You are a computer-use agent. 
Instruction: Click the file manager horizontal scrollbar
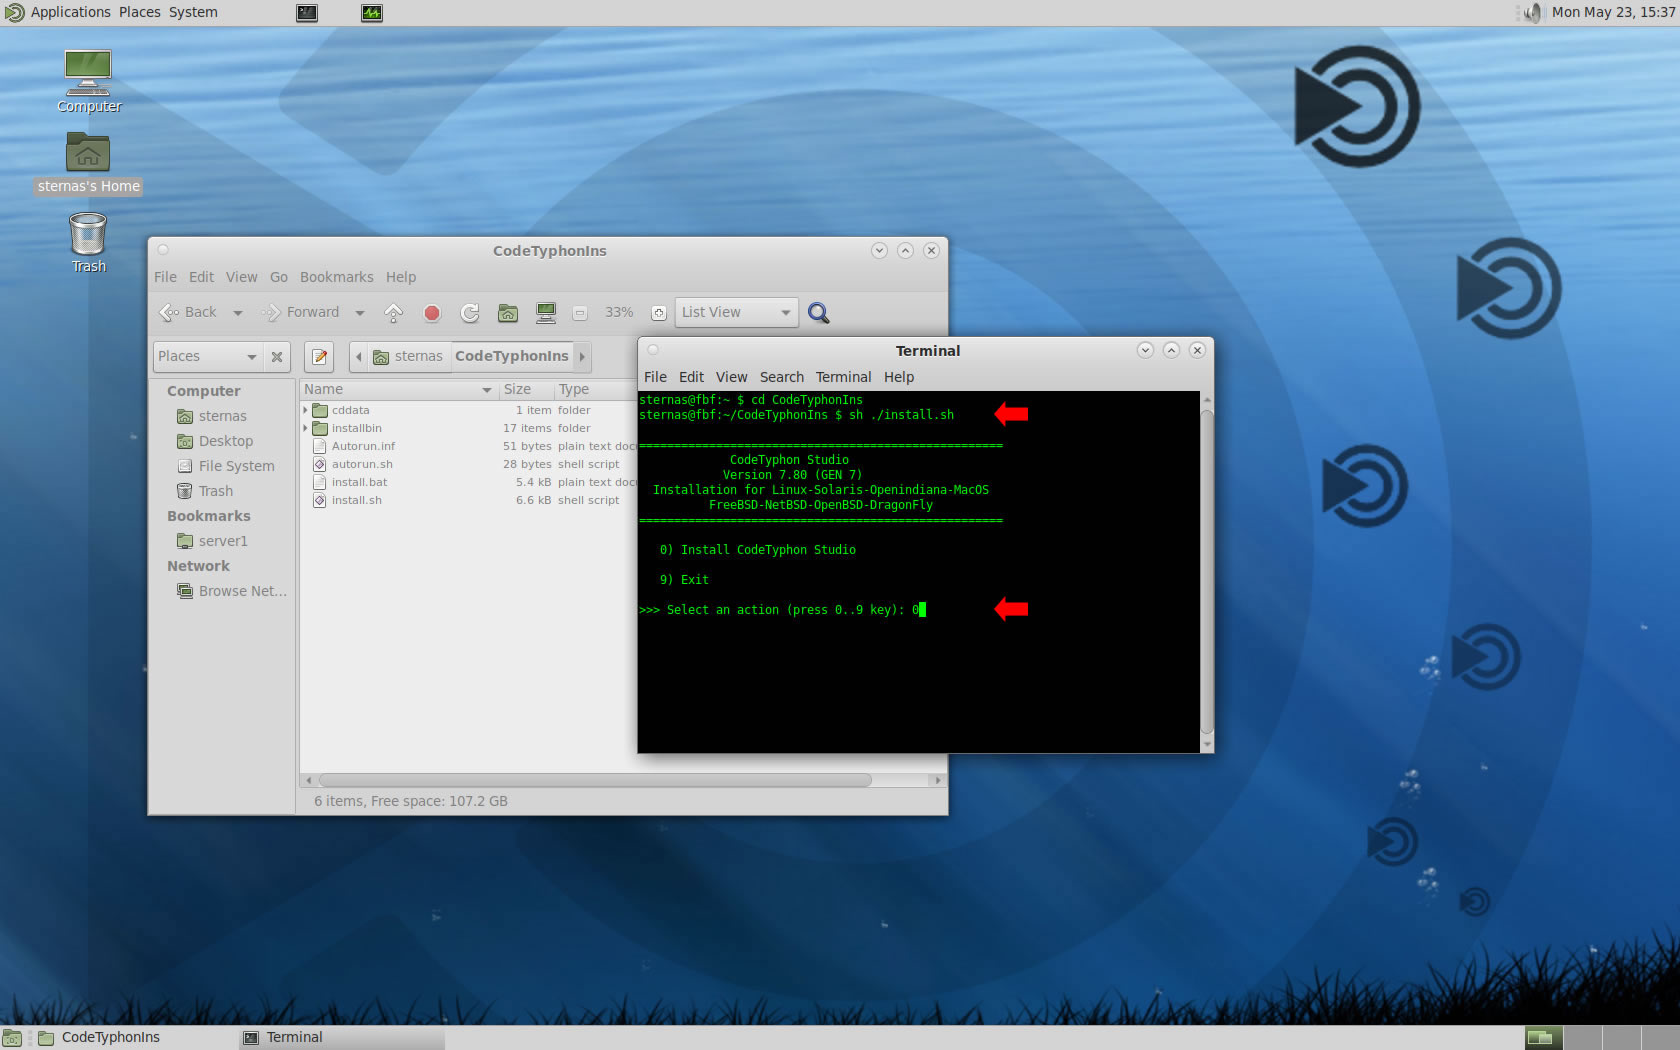[x=595, y=780]
